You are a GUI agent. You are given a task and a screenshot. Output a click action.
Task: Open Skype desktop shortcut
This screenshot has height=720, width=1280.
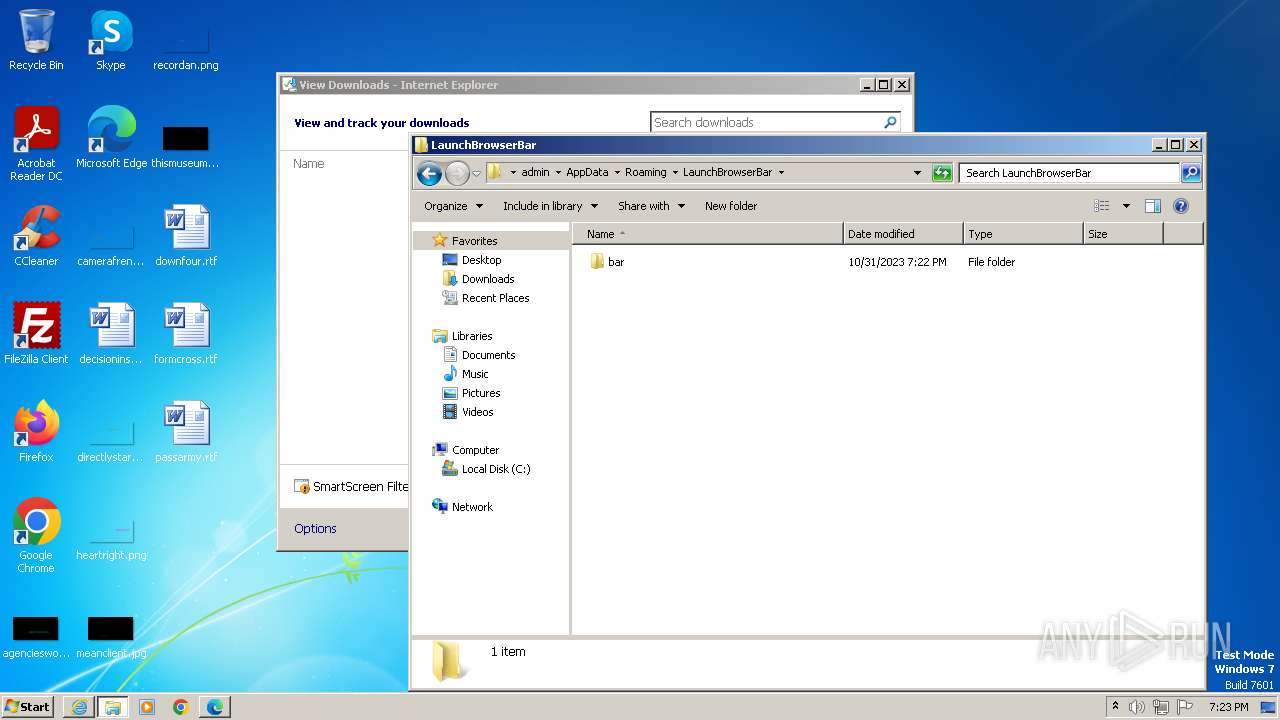111,40
